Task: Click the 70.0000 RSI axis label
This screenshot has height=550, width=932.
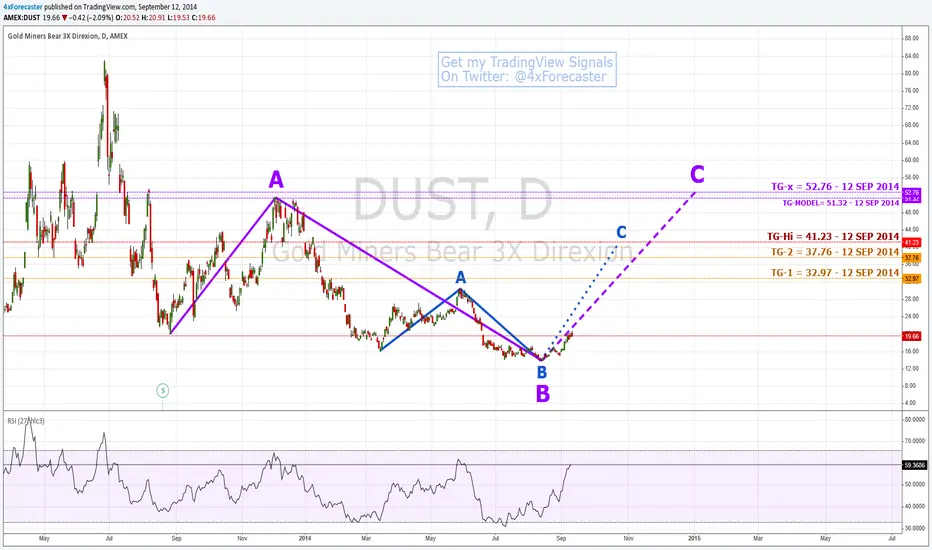Action: 915,441
